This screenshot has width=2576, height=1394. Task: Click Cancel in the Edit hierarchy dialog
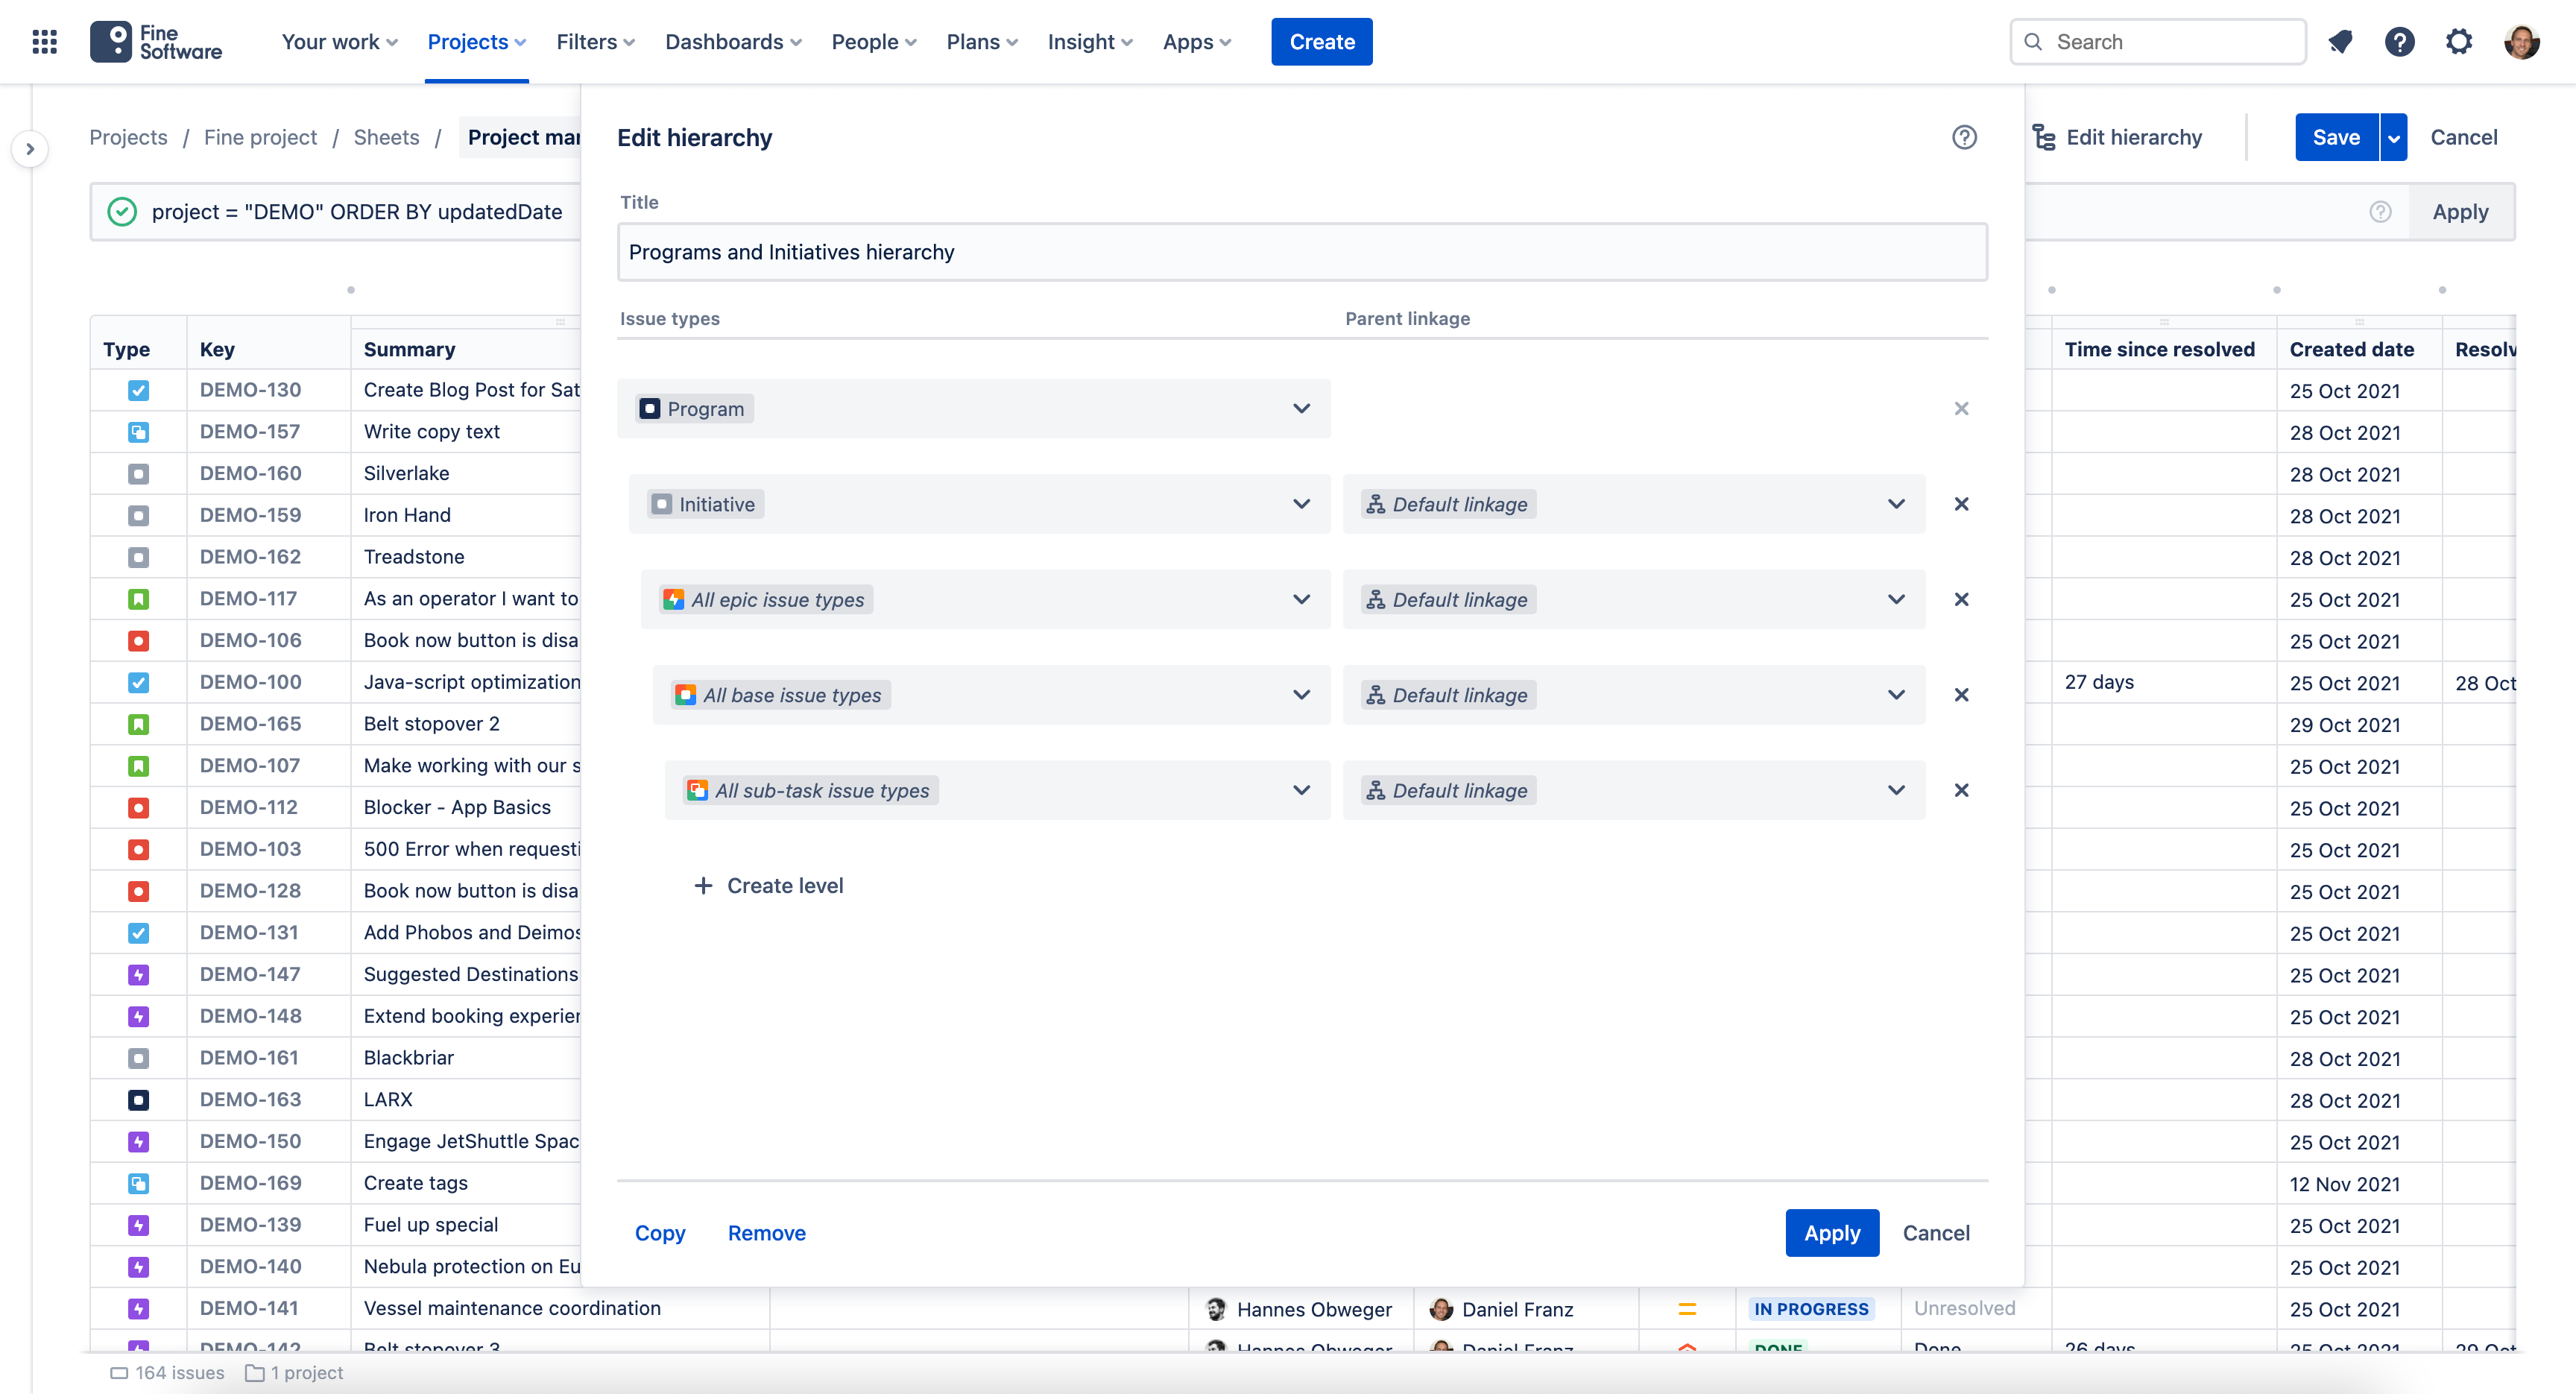[x=1935, y=1233]
